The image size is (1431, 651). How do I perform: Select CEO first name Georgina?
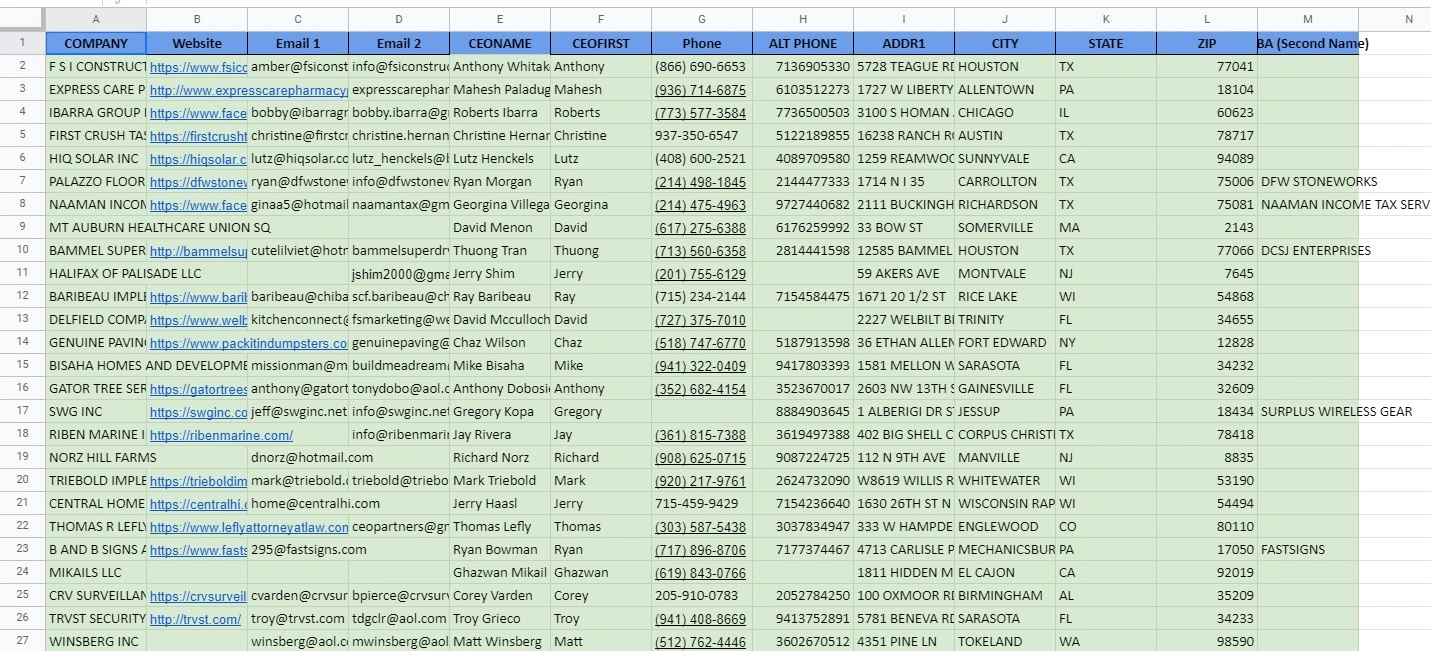pos(601,205)
